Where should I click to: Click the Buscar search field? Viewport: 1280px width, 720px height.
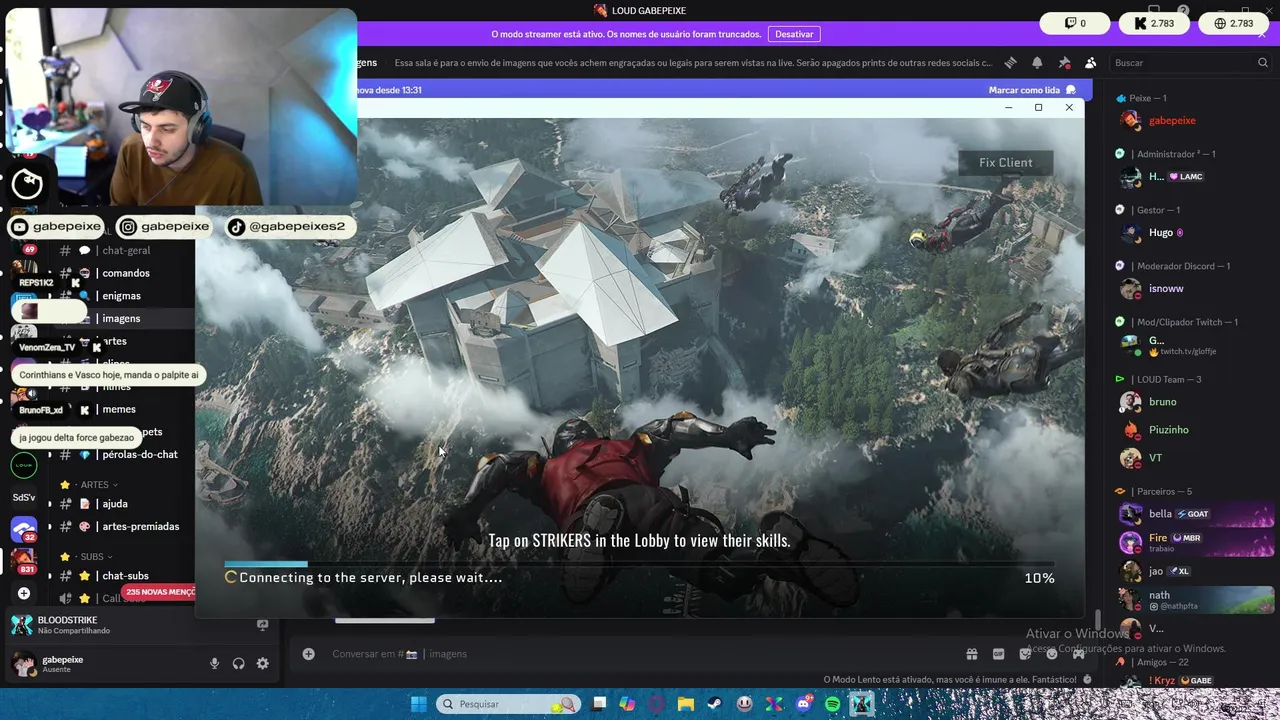pos(1190,62)
